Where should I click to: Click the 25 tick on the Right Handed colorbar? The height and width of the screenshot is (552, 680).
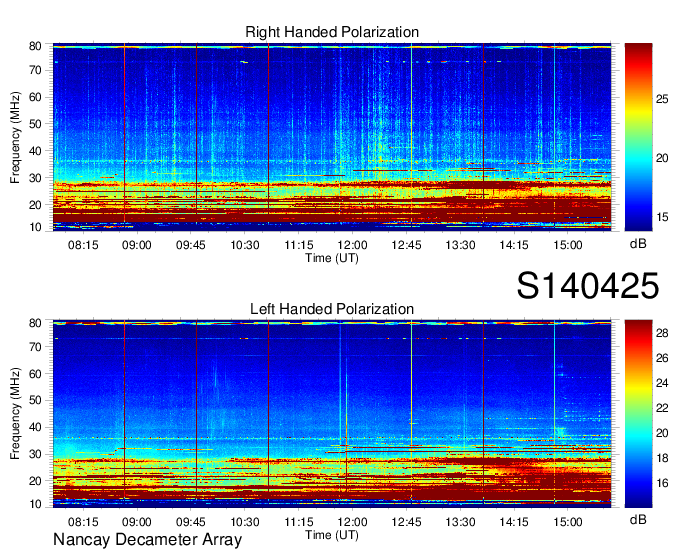pos(662,99)
